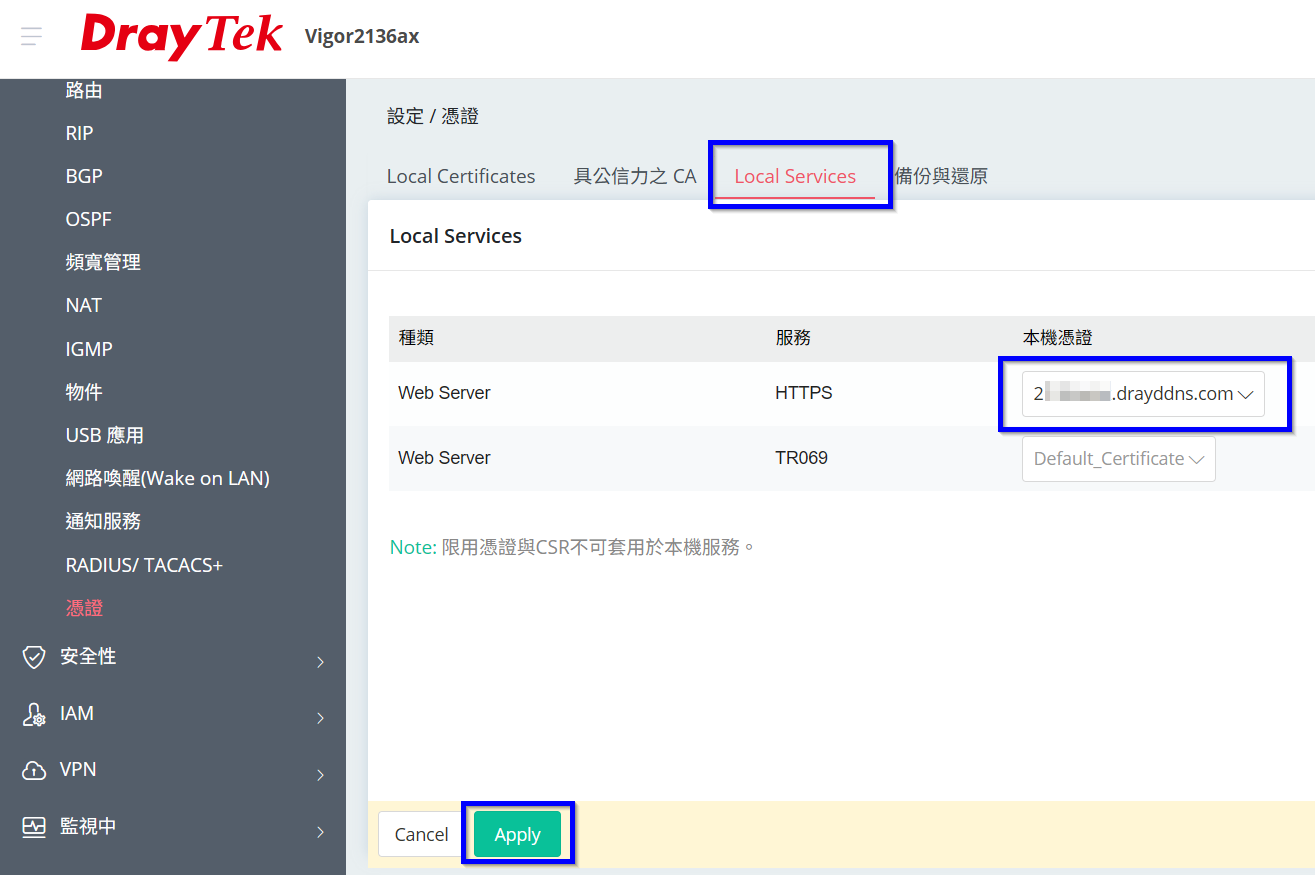Switch to 具公信力之 CA tab
1315x875 pixels.
pyautogui.click(x=635, y=176)
